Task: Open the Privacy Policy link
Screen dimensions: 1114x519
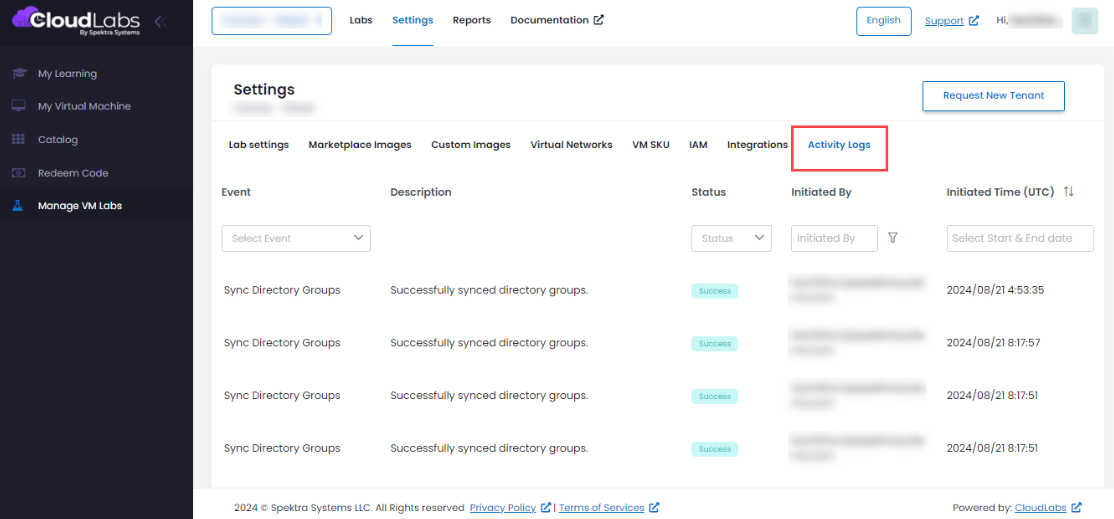Action: point(503,508)
